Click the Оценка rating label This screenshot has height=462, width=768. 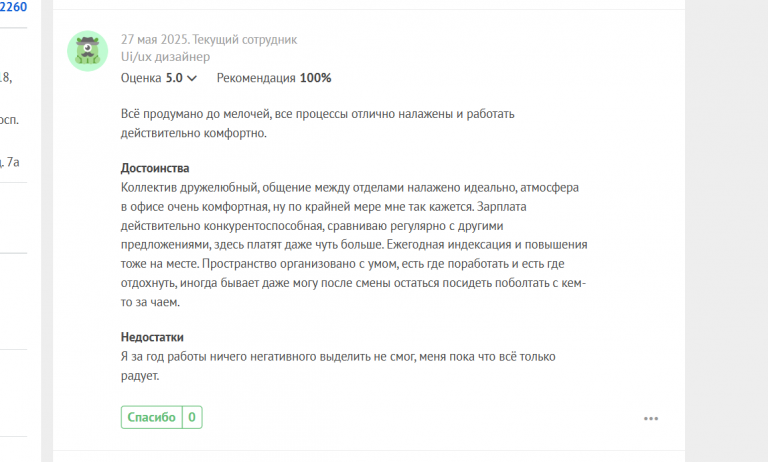[x=141, y=77]
